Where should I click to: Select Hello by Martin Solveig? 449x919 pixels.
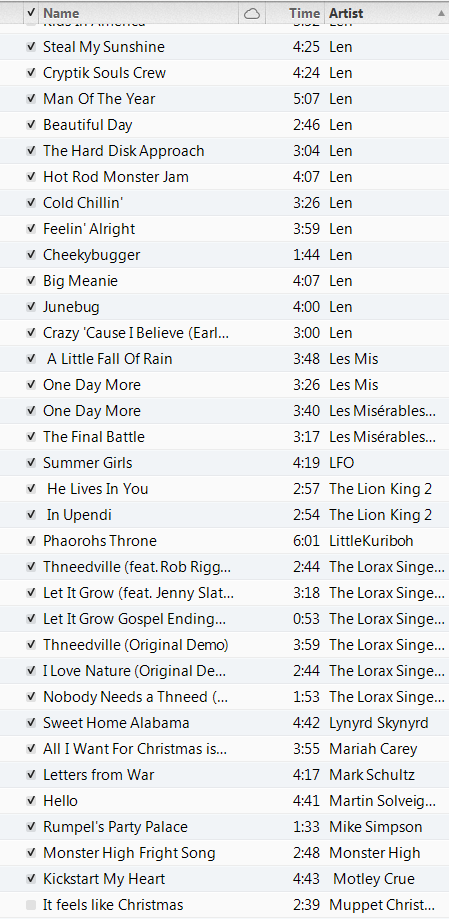224,801
